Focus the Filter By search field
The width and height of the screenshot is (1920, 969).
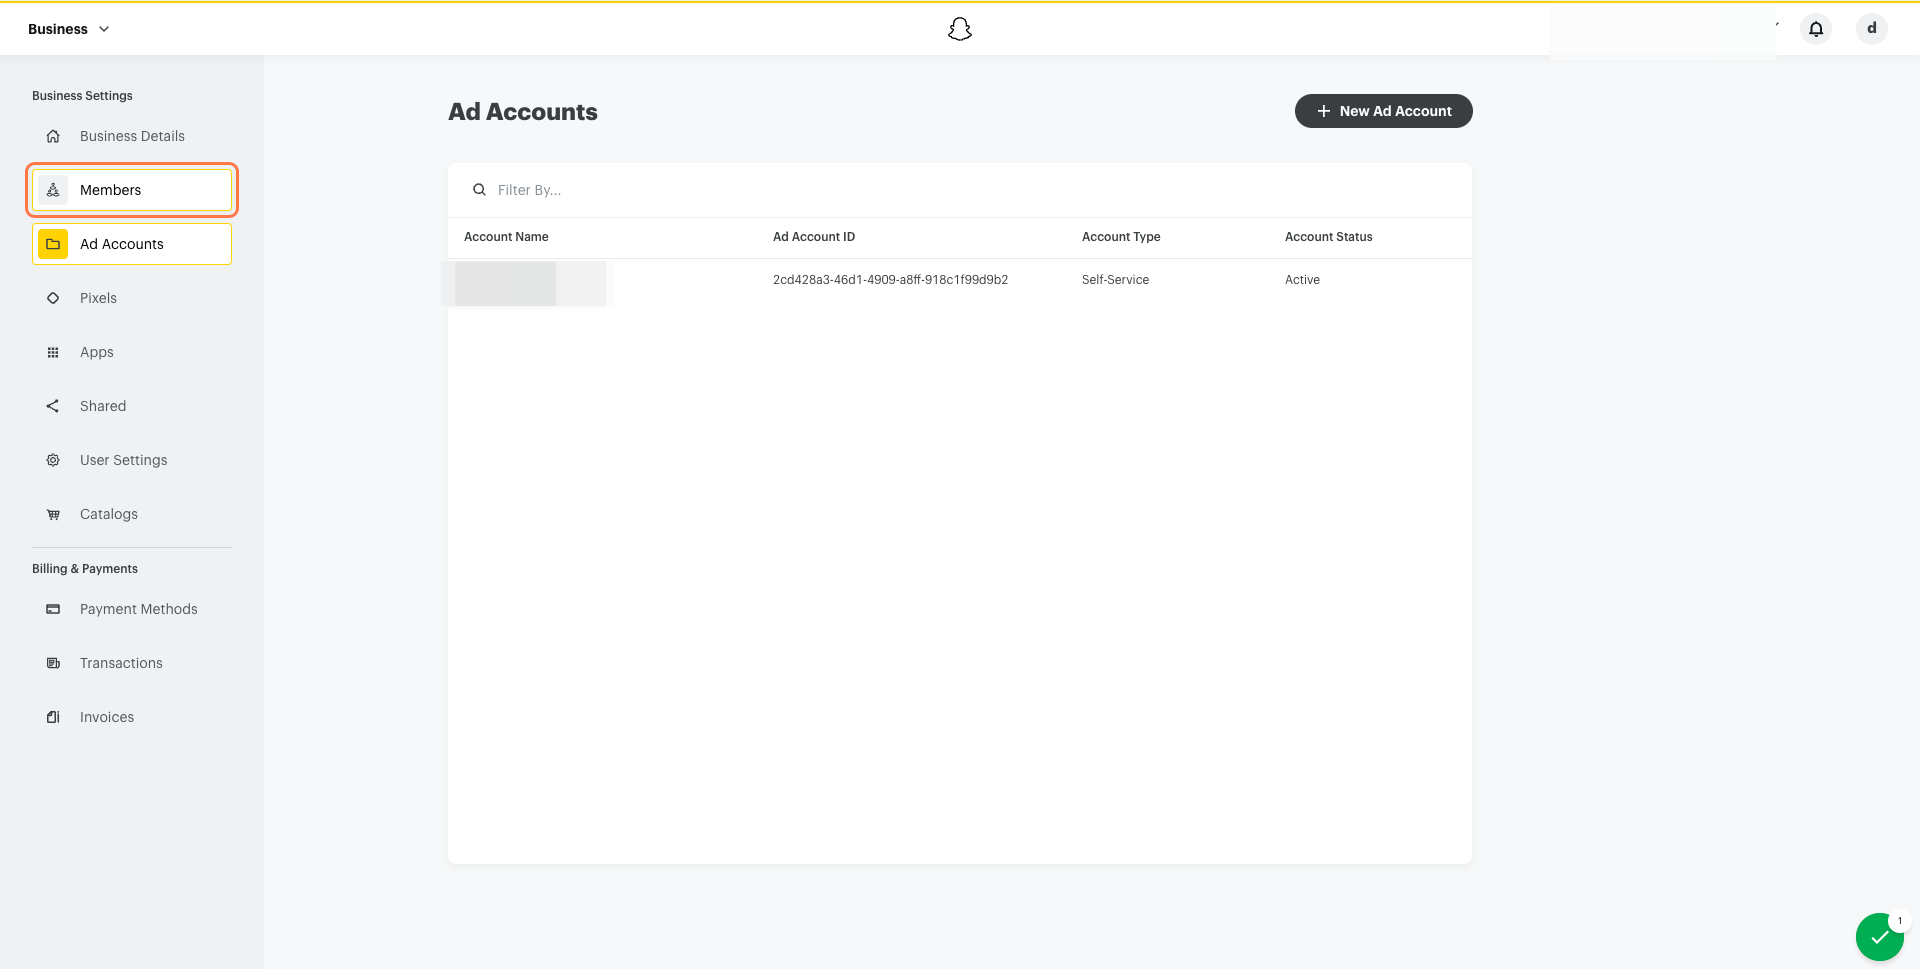click(960, 190)
